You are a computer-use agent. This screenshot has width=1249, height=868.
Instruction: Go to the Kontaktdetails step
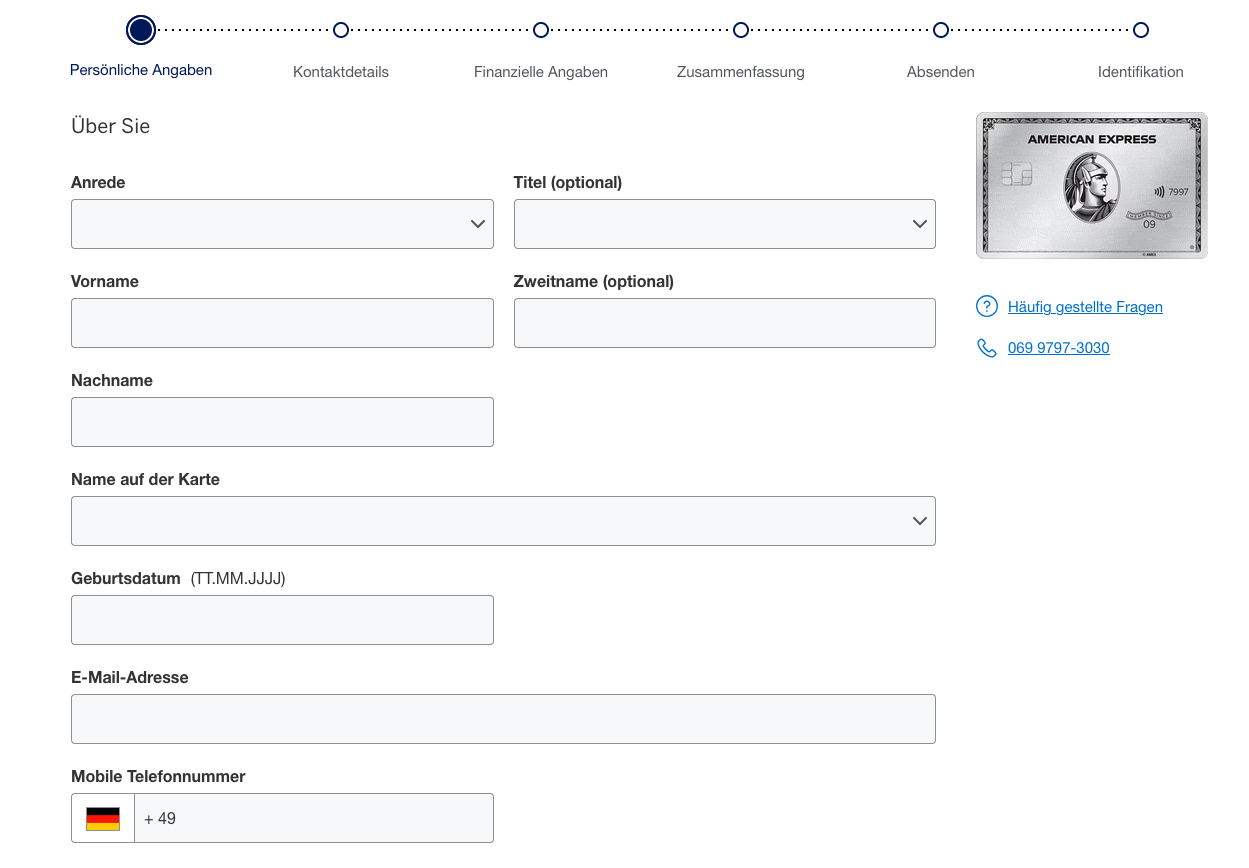coord(341,30)
